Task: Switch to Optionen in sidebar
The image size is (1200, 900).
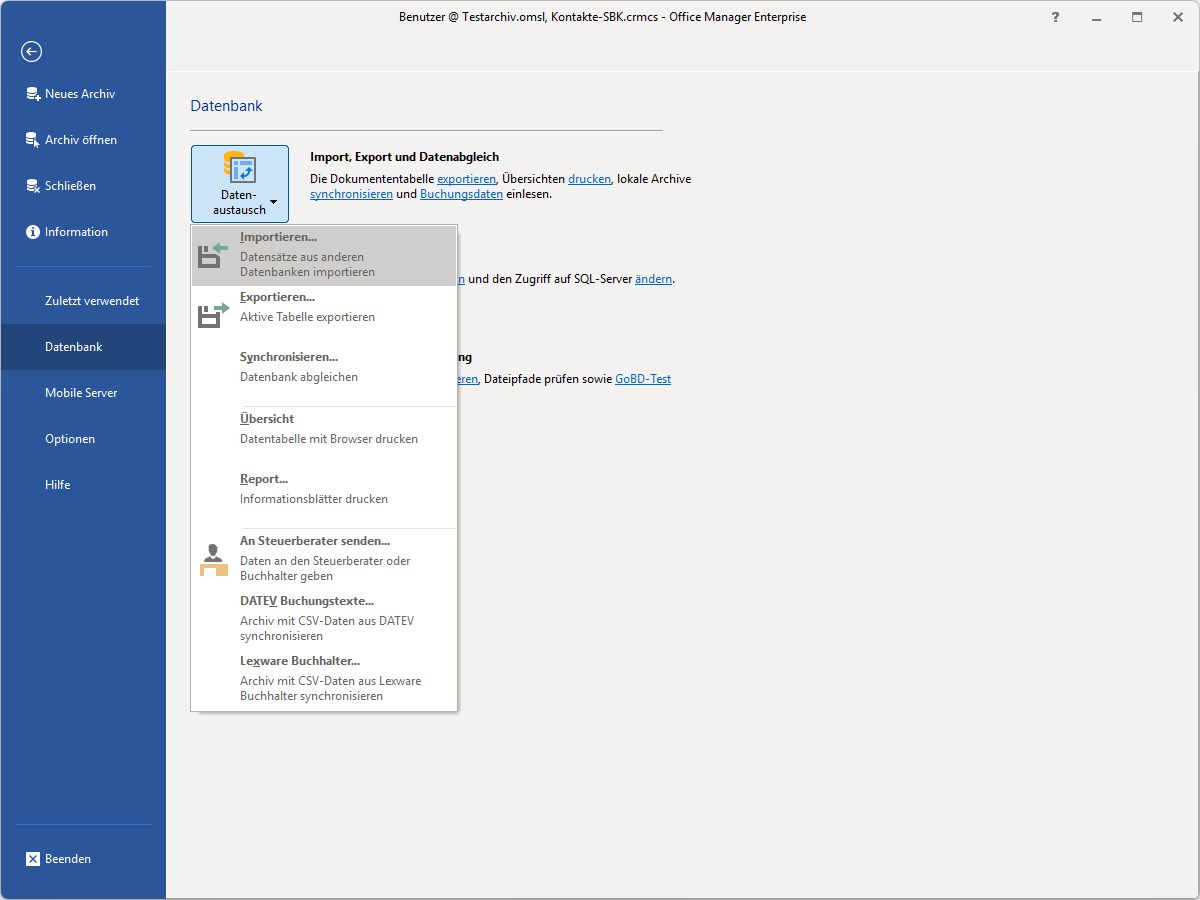Action: [70, 439]
